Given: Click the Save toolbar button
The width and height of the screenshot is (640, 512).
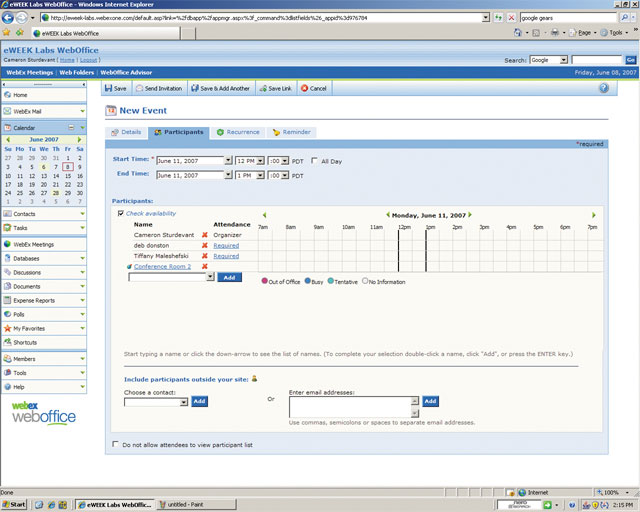Looking at the screenshot, I should pos(116,88).
